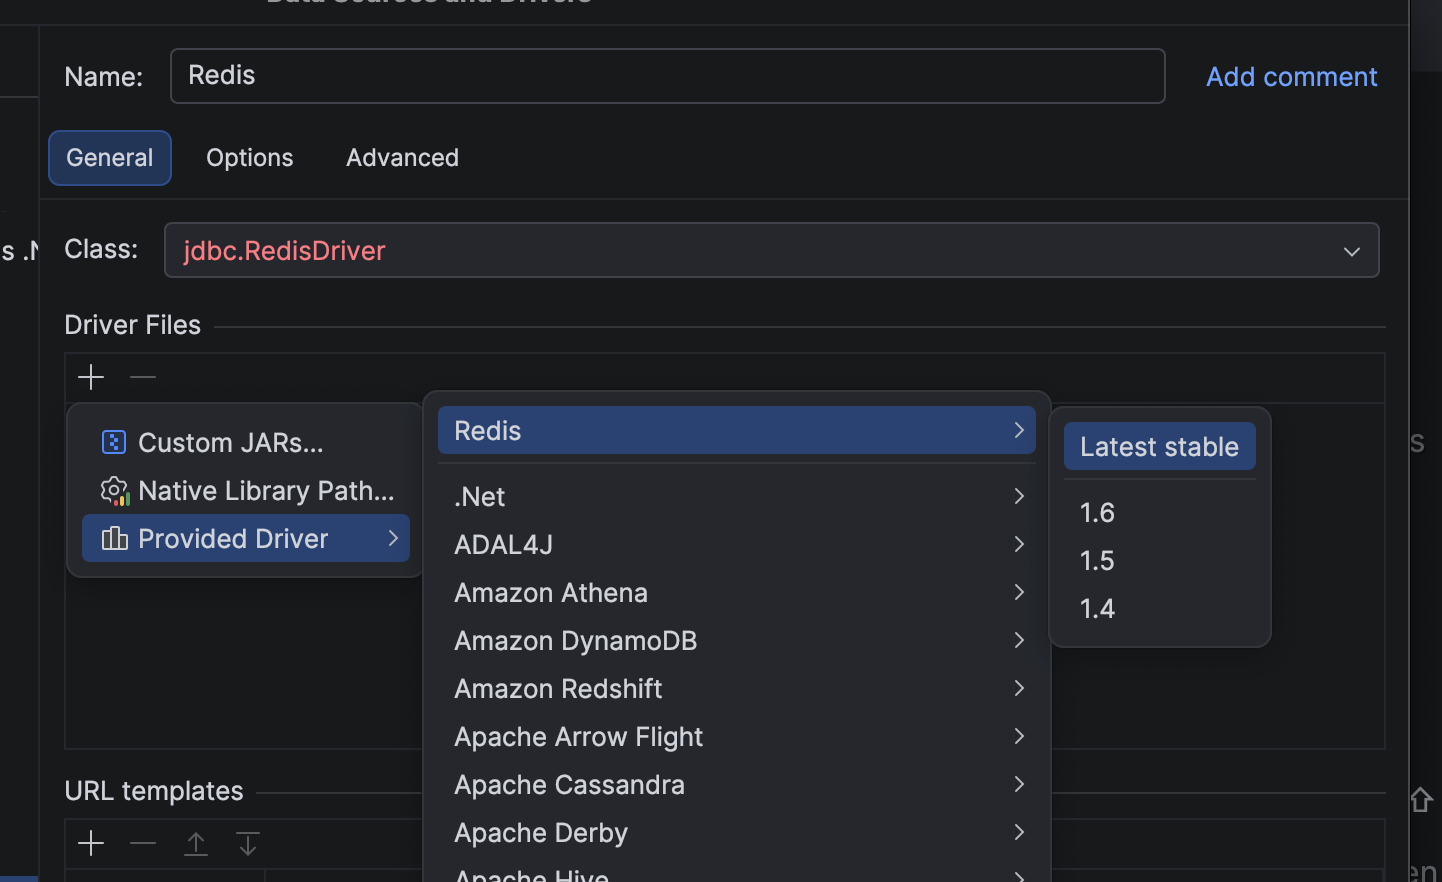The height and width of the screenshot is (882, 1442).
Task: Click the Name input field
Action: (668, 76)
